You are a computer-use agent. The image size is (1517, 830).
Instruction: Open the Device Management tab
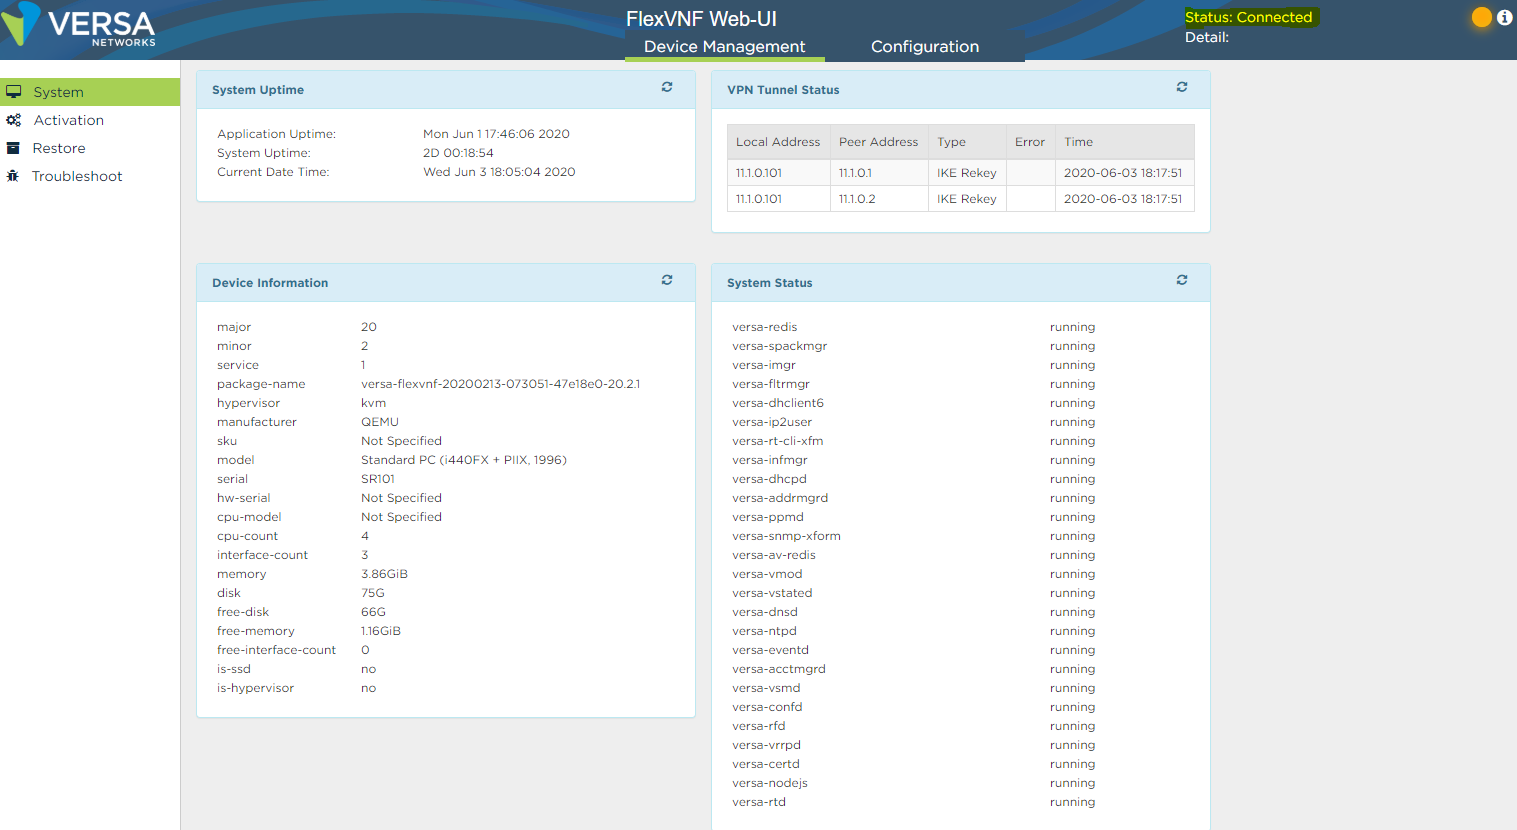pos(724,47)
